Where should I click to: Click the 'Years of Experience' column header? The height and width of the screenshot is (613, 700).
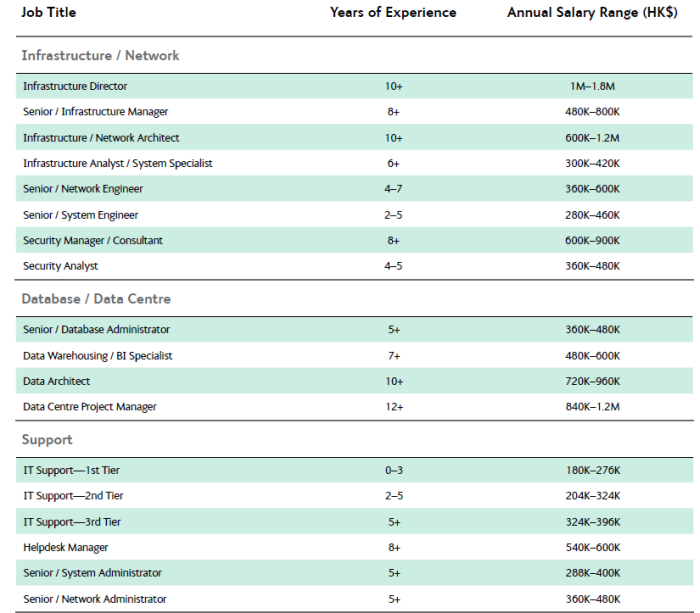(x=393, y=13)
